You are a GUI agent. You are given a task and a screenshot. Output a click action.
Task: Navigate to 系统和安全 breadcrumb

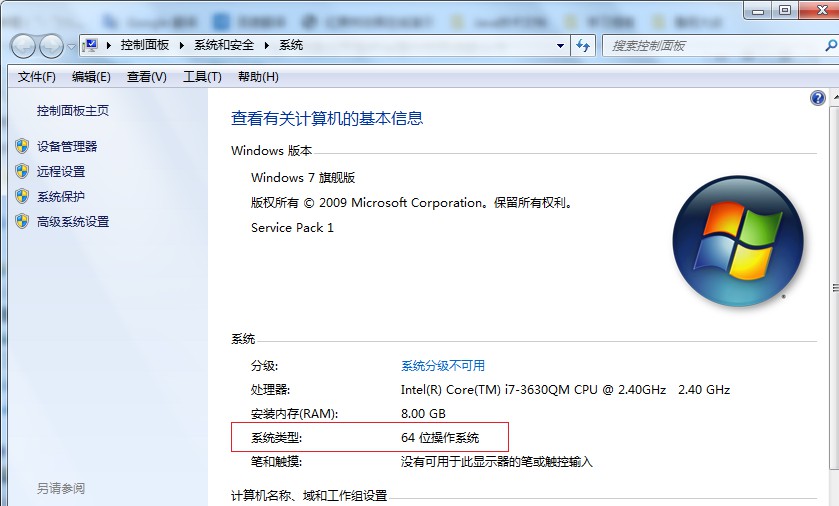(224, 45)
